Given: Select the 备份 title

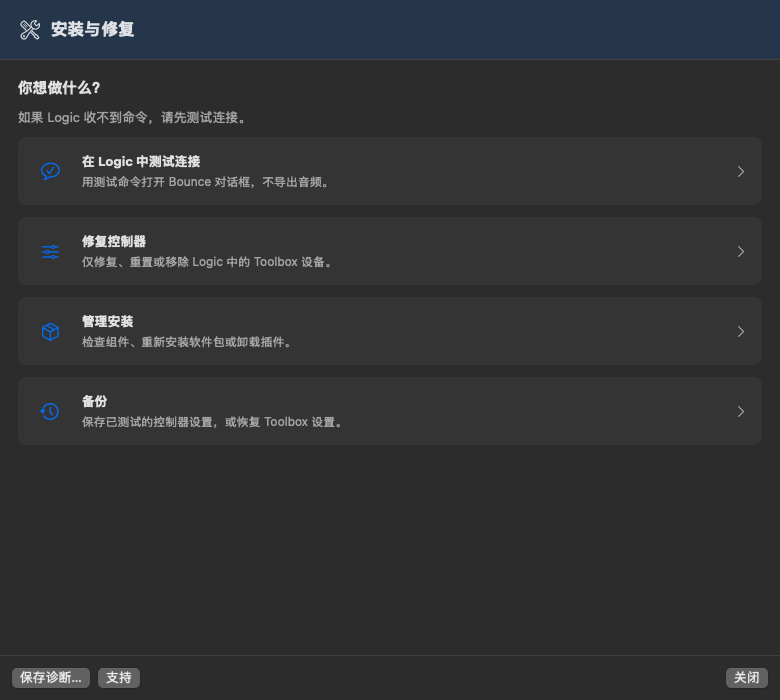Looking at the screenshot, I should click(x=95, y=401).
